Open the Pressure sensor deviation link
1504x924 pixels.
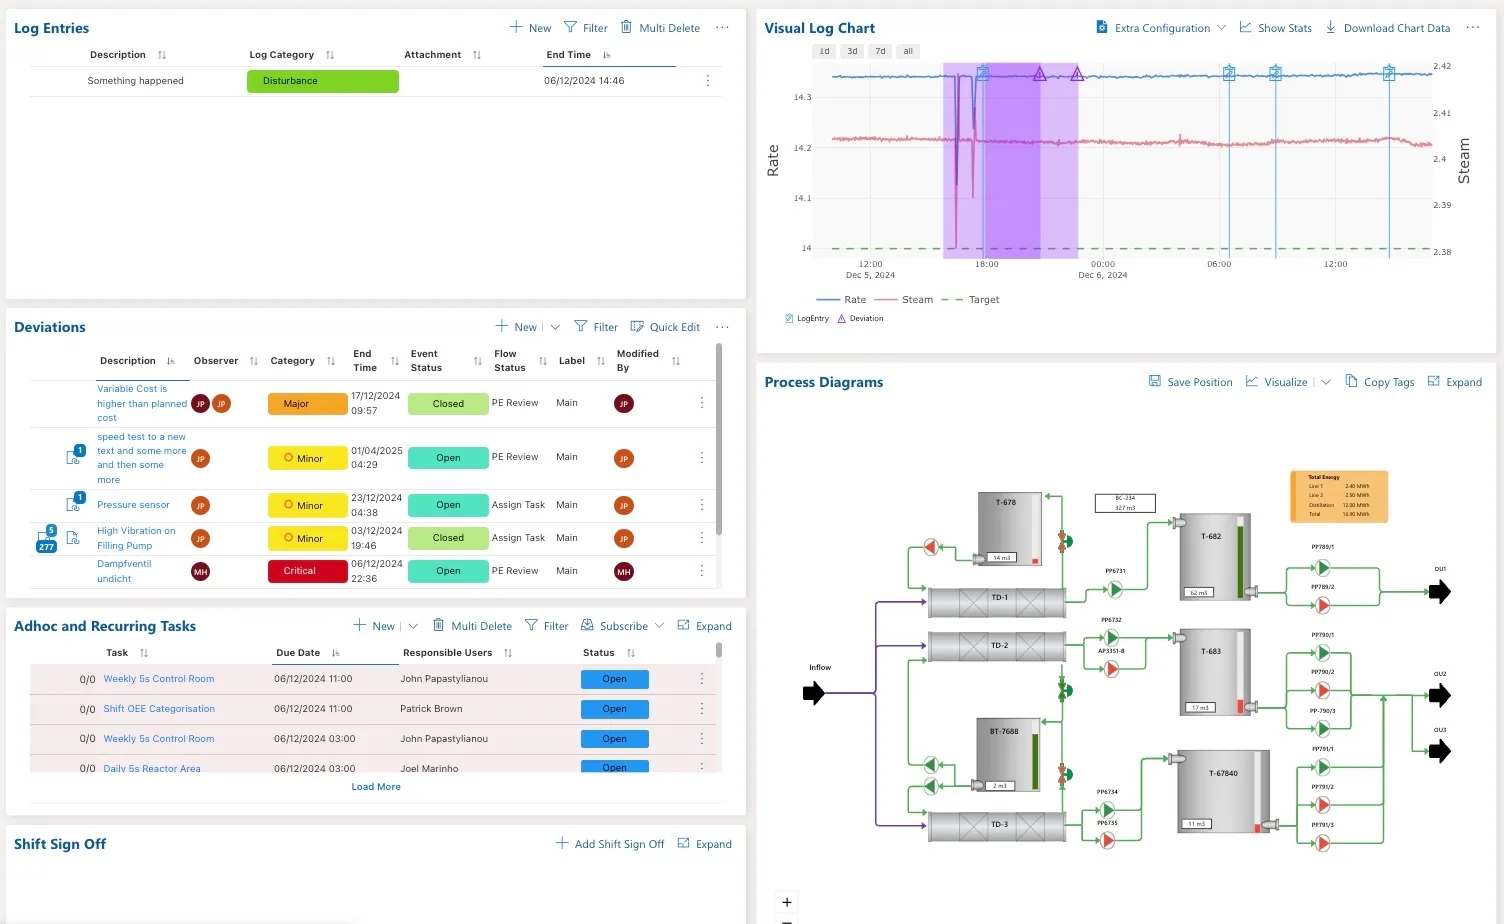click(x=133, y=505)
